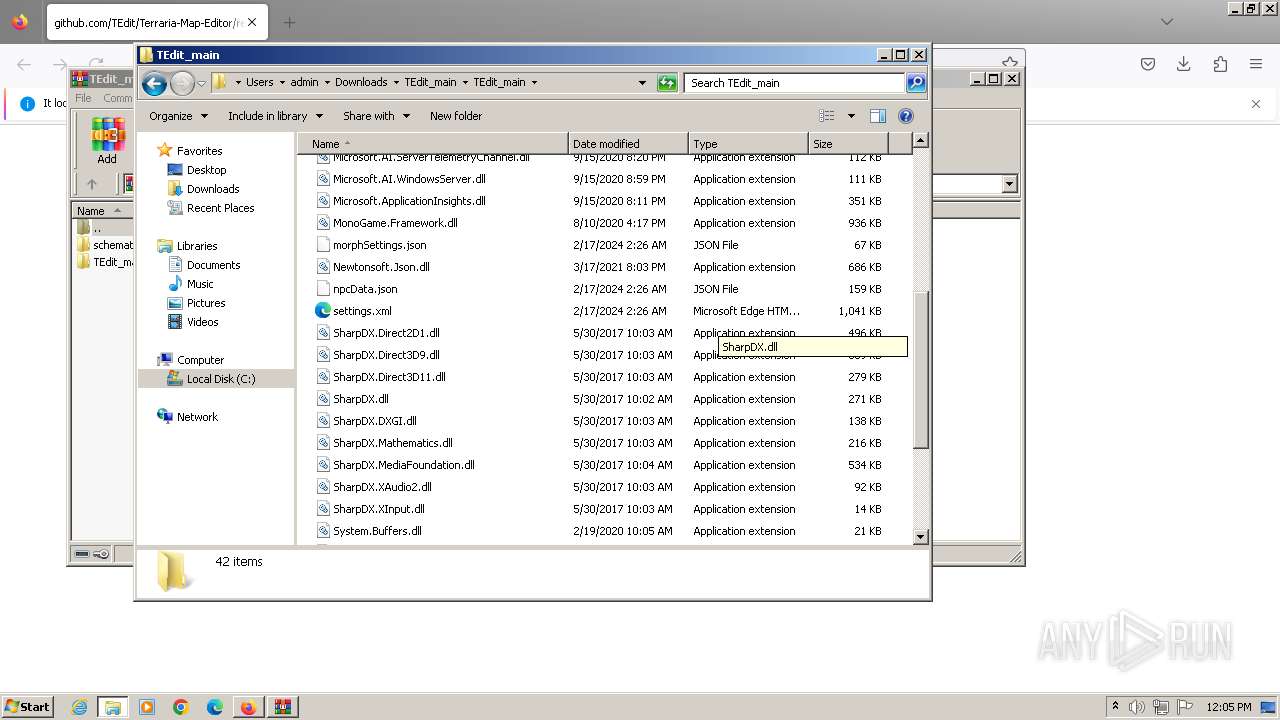Select Desktop in the navigation pane
Screen dimensions: 1280x720
(206, 170)
